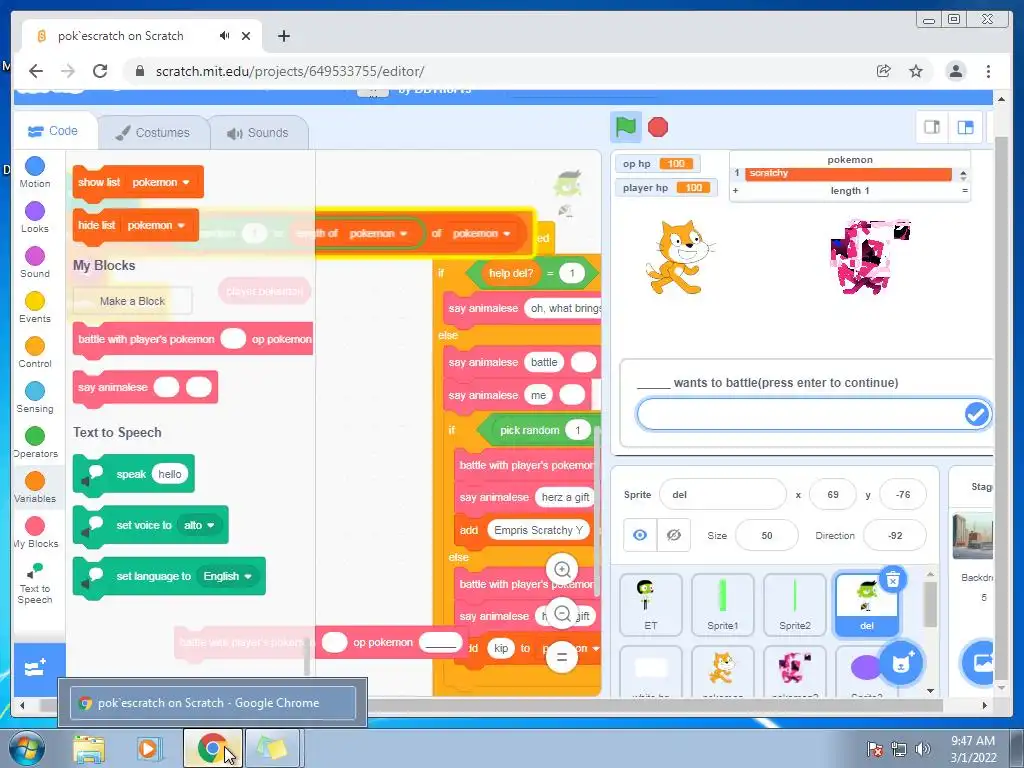Zoom in on the code workspace

point(562,569)
